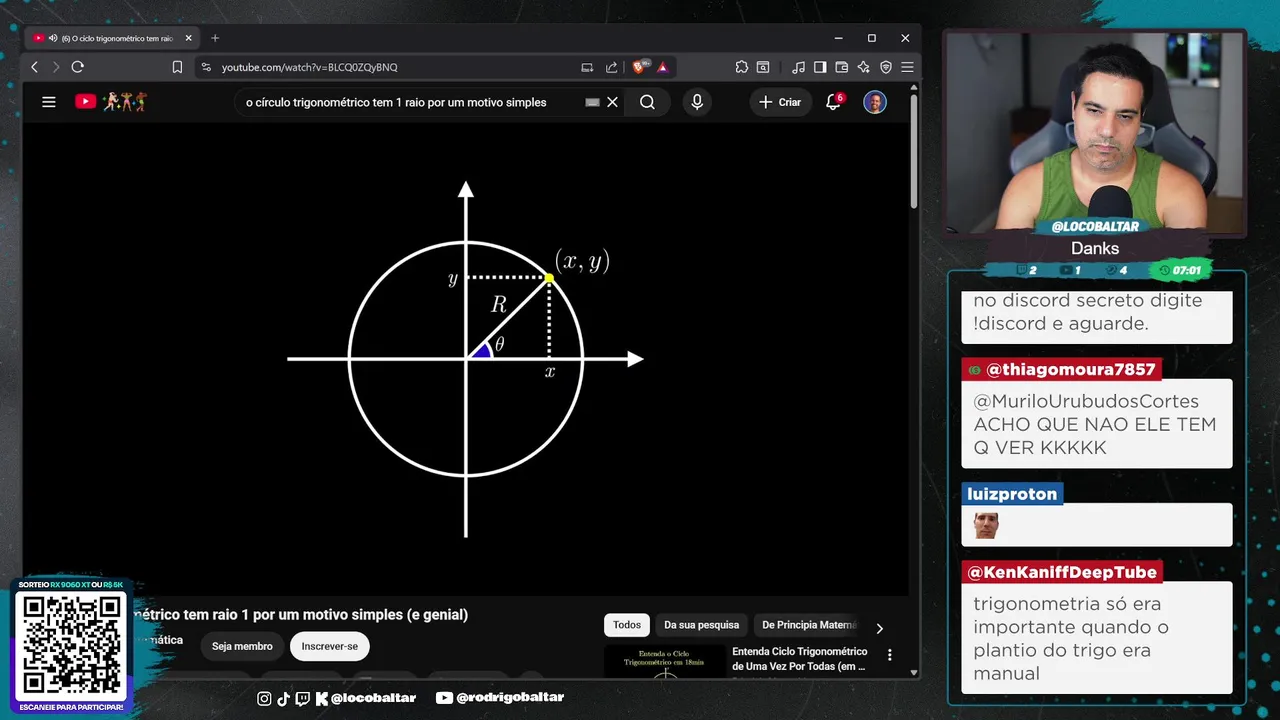The width and height of the screenshot is (1280, 720).
Task: Open the media playlist music note icon
Action: point(798,67)
